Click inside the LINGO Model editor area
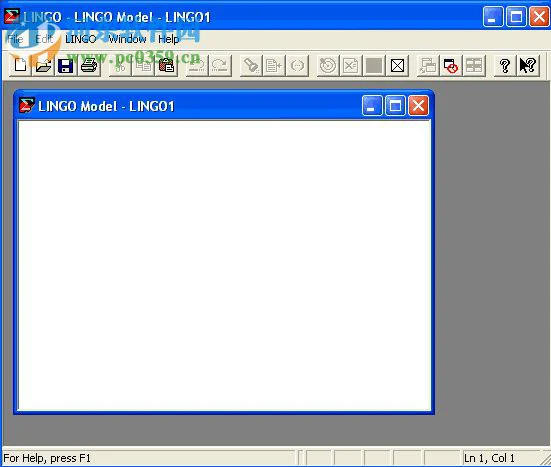Viewport: 551px width, 467px height. 224,265
